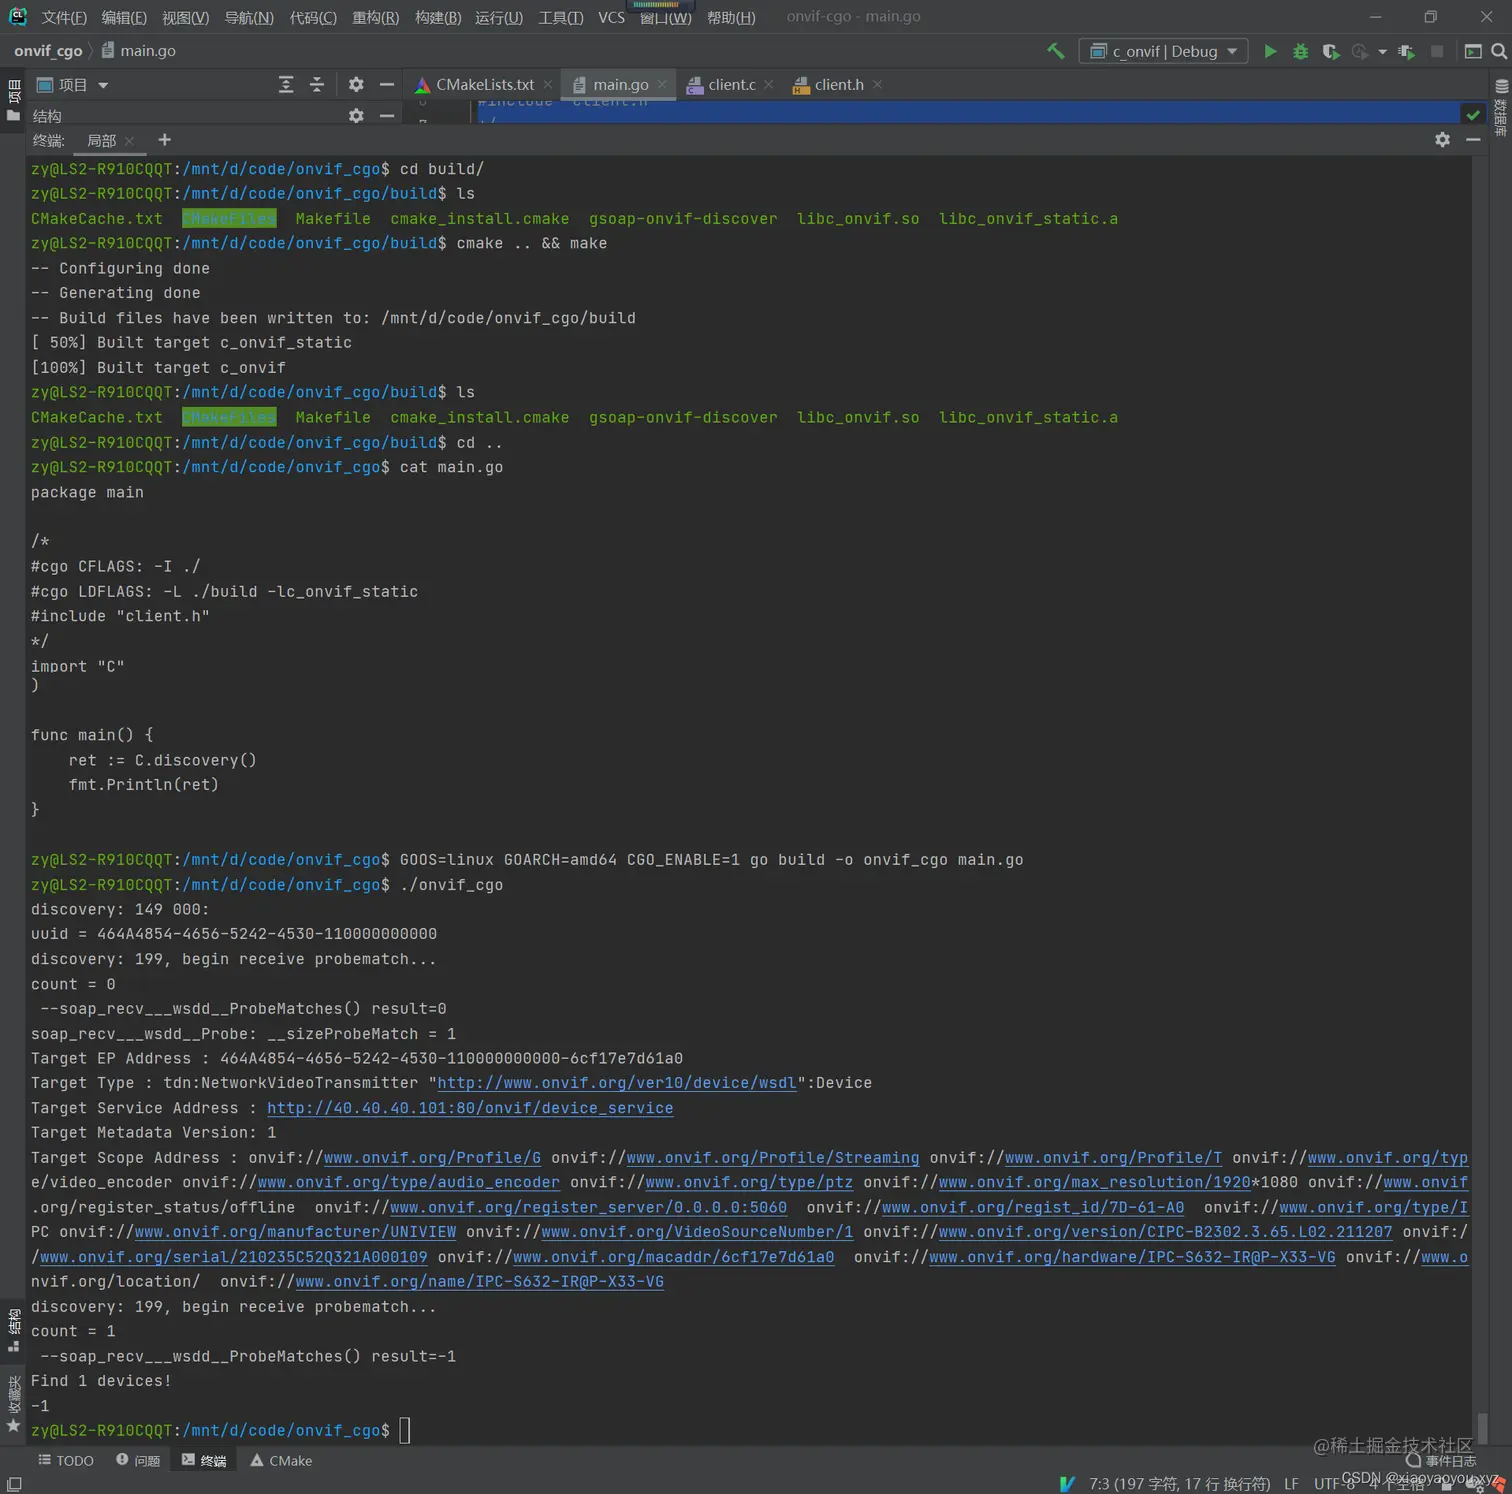Run c_onvif with green play button
This screenshot has height=1494, width=1512.
pos(1270,51)
